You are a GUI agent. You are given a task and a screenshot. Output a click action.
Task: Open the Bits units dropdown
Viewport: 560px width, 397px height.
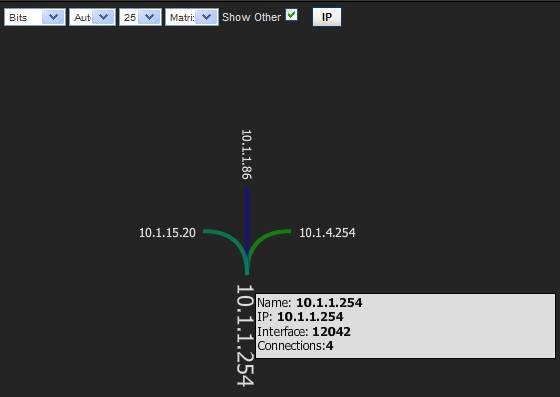pyautogui.click(x=35, y=17)
